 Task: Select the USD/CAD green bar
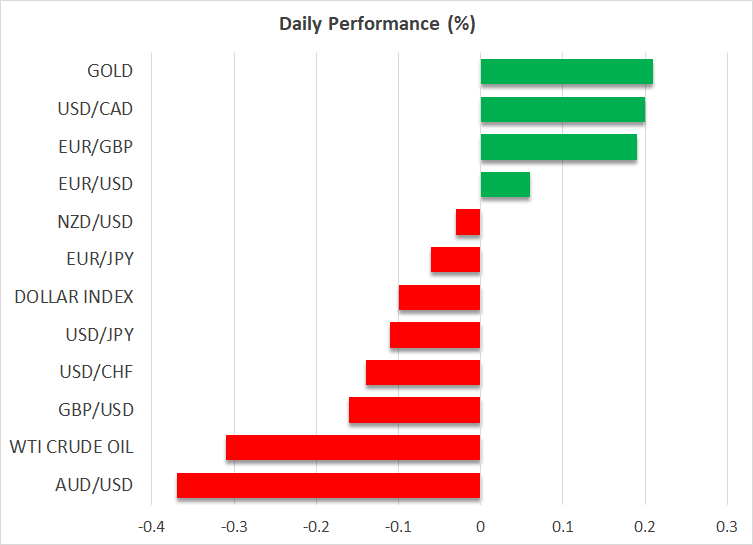tap(562, 109)
